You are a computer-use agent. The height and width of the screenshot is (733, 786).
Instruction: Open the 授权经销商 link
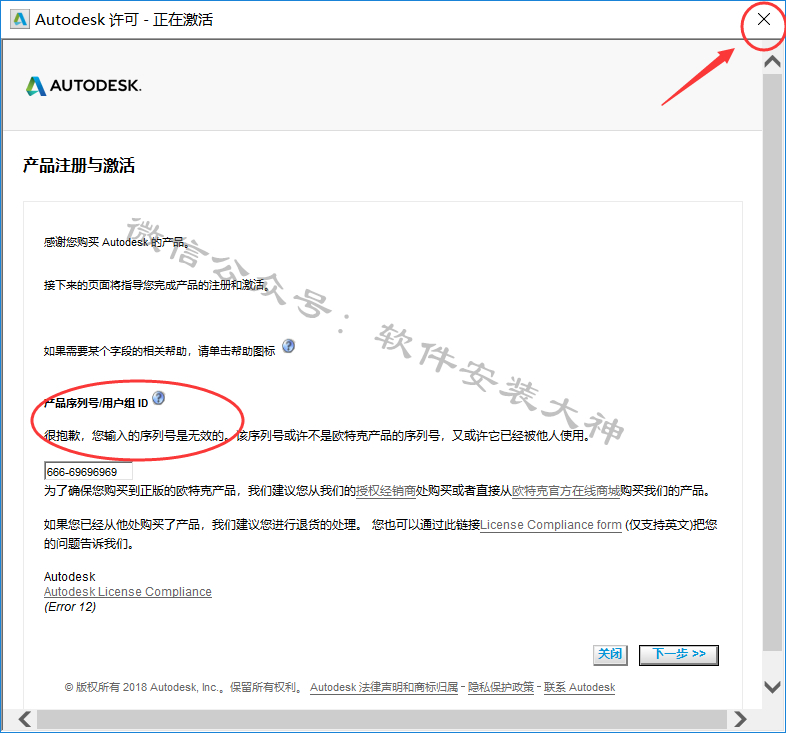tap(386, 491)
